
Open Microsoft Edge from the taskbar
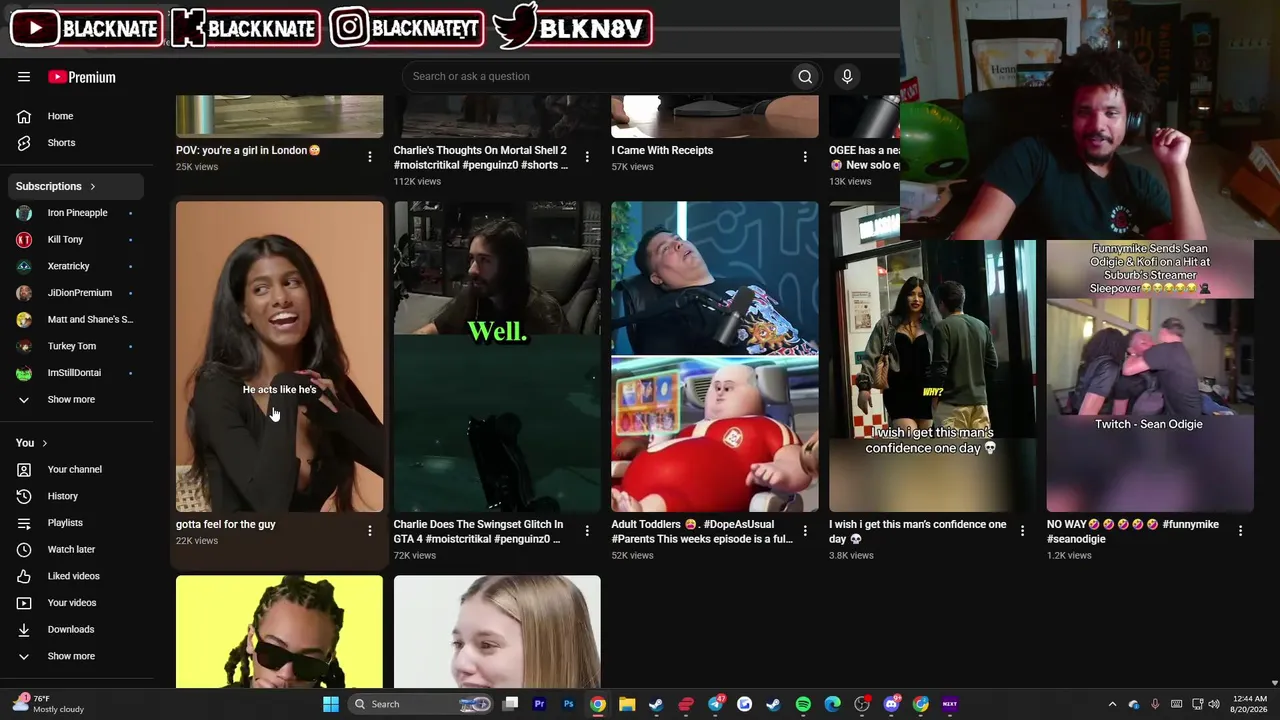click(x=832, y=704)
